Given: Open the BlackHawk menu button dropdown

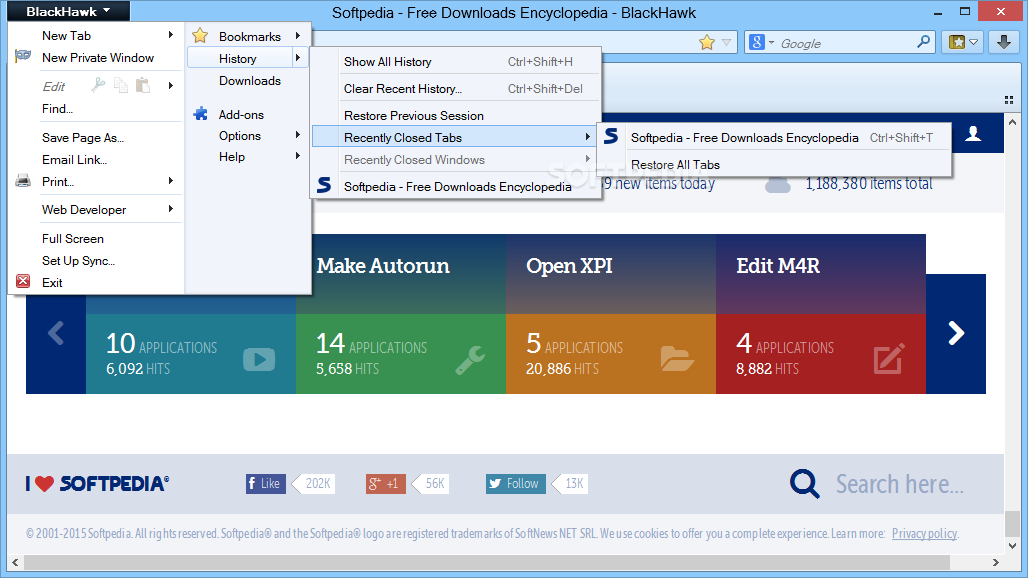Looking at the screenshot, I should [x=68, y=11].
